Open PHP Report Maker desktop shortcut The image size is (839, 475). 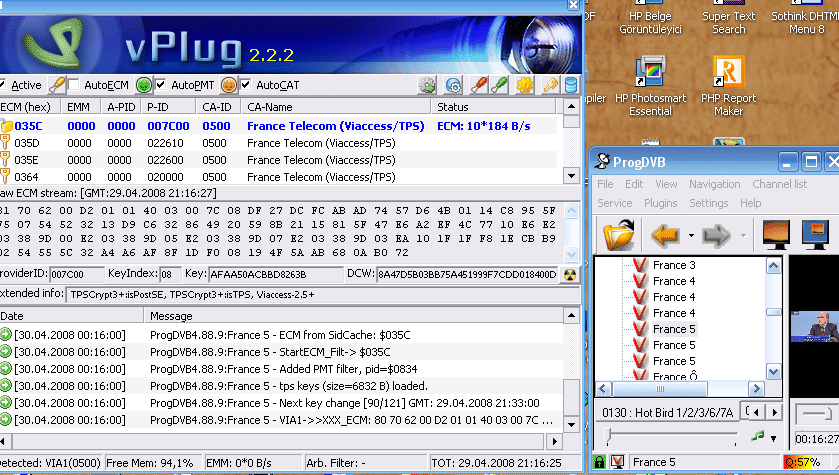pos(728,86)
